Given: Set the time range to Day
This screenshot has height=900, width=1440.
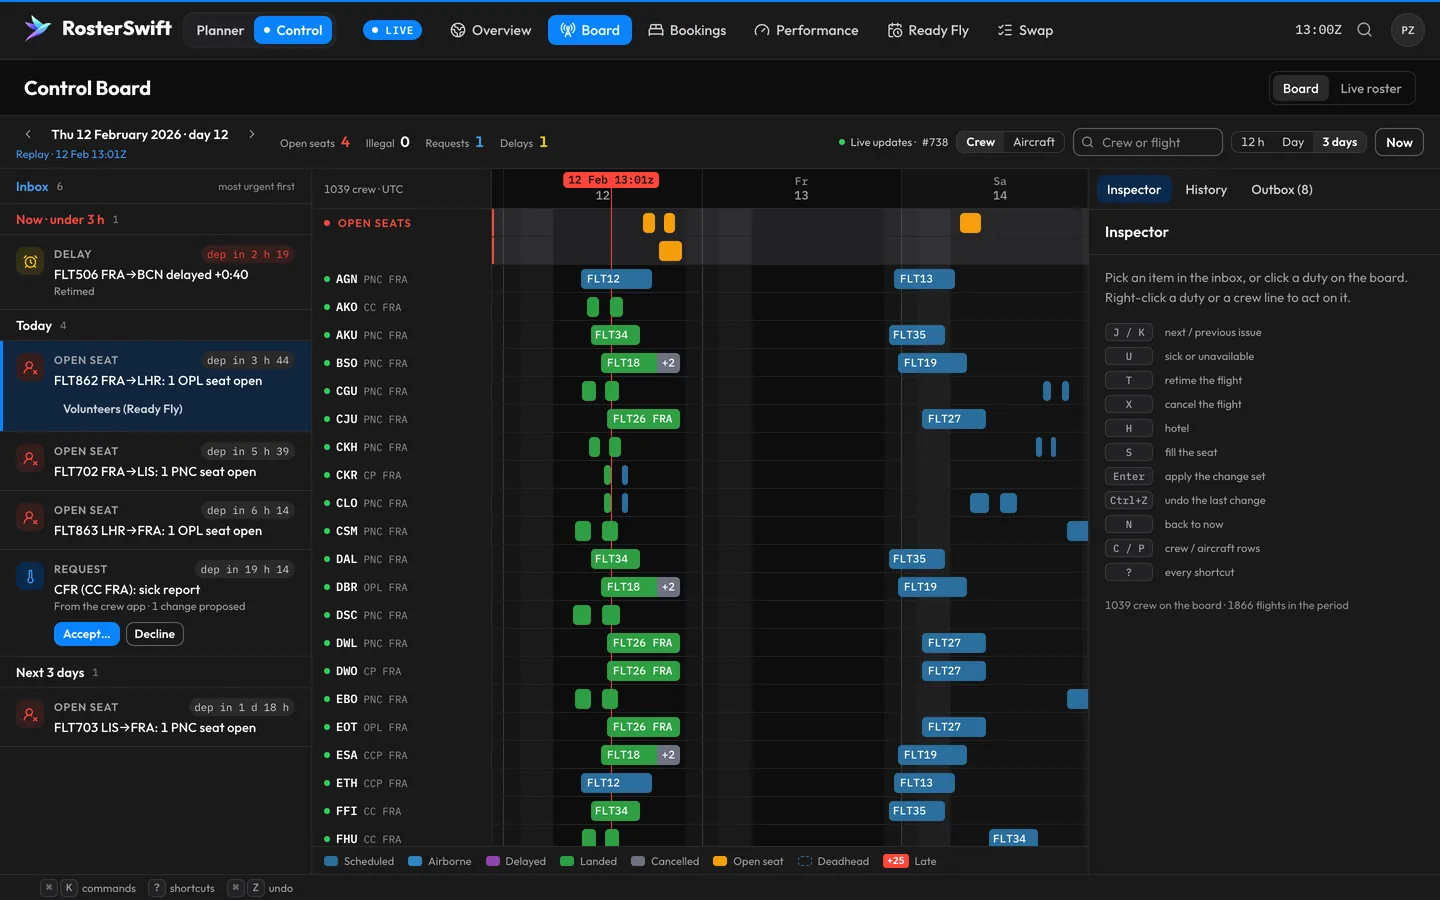Looking at the screenshot, I should coord(1293,142).
